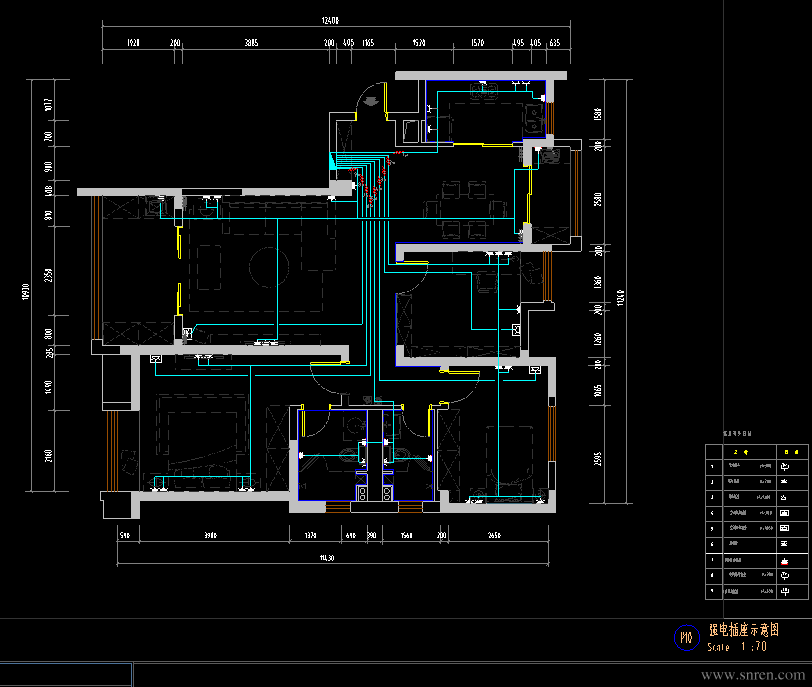The height and width of the screenshot is (687, 812).
Task: Click the 1017 dimension on the left
Action: (x=48, y=105)
